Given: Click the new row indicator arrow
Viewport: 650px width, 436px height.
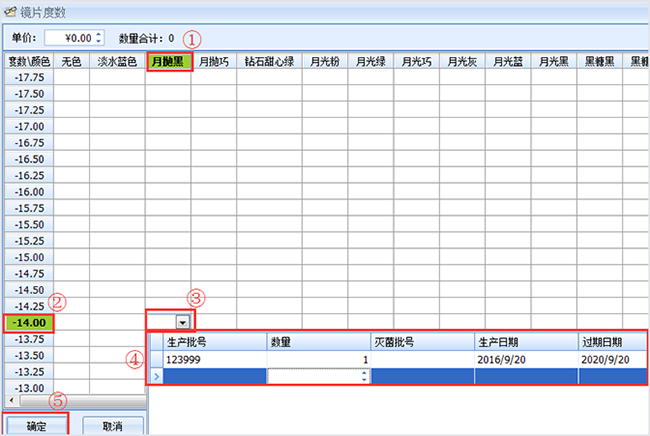Looking at the screenshot, I should coord(157,376).
